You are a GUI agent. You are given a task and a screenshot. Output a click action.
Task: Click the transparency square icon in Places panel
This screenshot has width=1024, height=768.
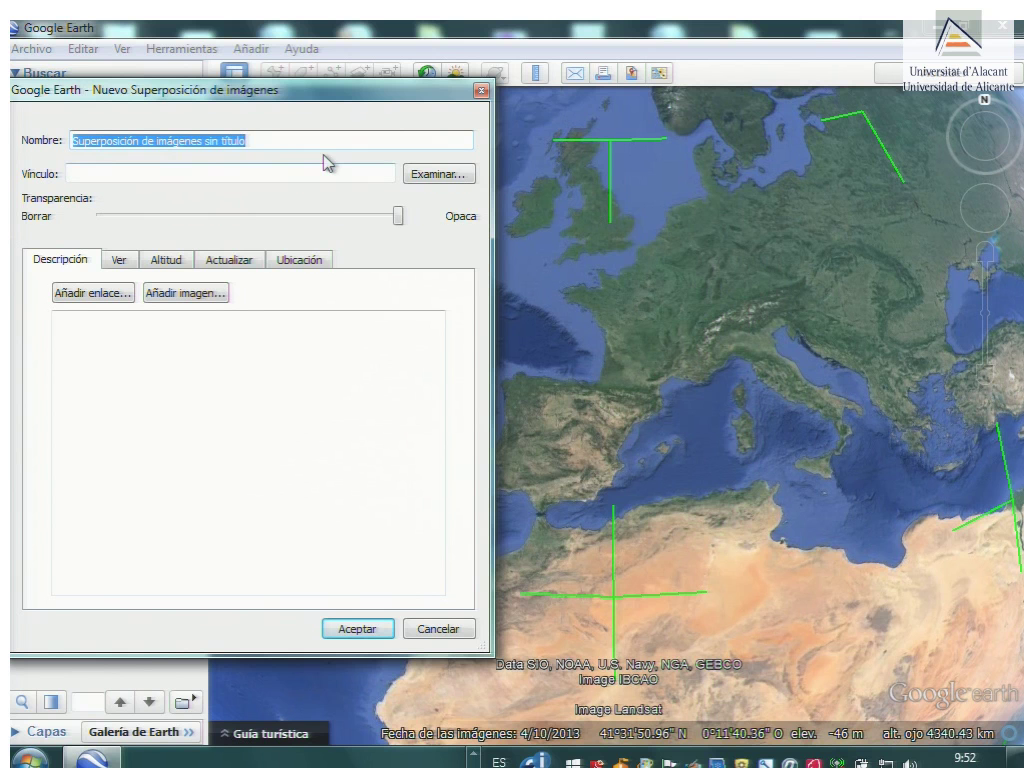click(51, 702)
